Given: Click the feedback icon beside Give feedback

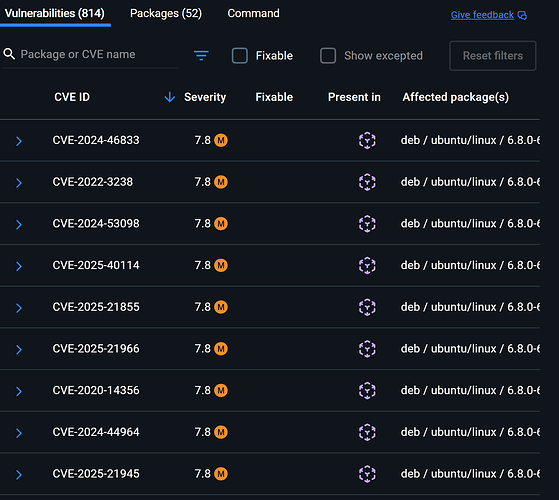Looking at the screenshot, I should click(x=522, y=15).
